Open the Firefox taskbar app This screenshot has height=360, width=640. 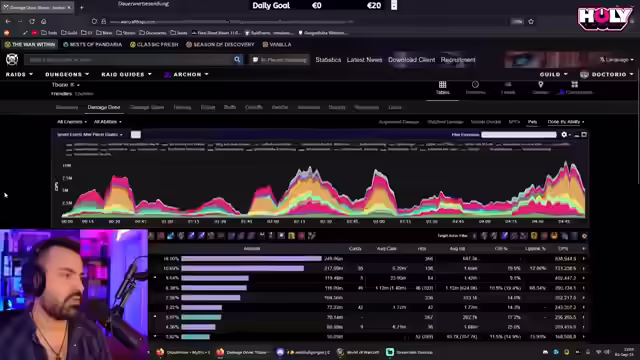pos(160,352)
